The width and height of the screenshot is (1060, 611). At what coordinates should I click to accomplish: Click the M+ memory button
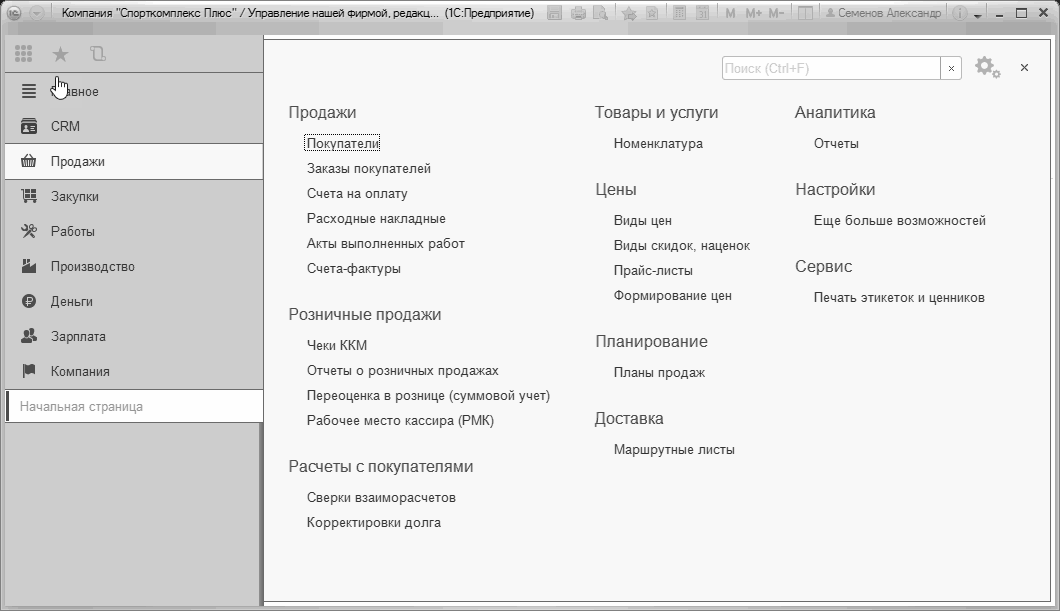tap(753, 13)
